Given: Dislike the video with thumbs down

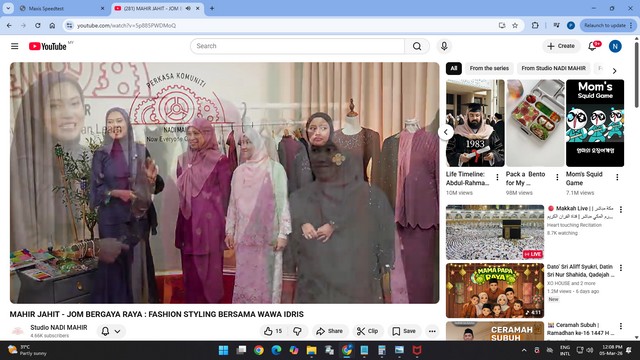Looking at the screenshot, I should pos(298,331).
